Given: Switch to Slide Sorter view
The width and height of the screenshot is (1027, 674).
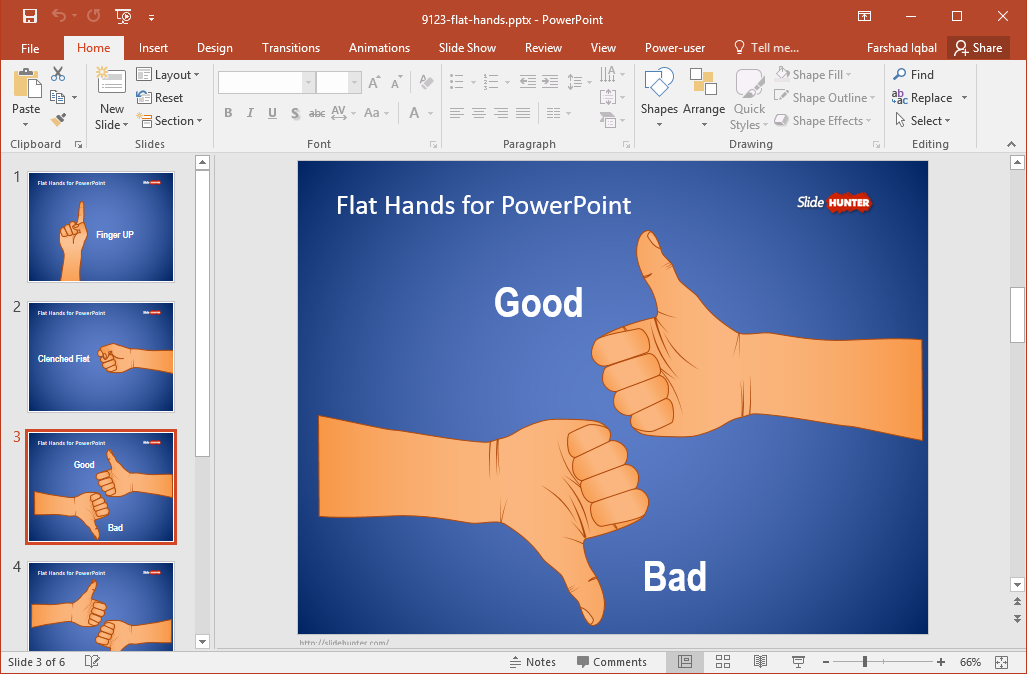Looking at the screenshot, I should 722,662.
